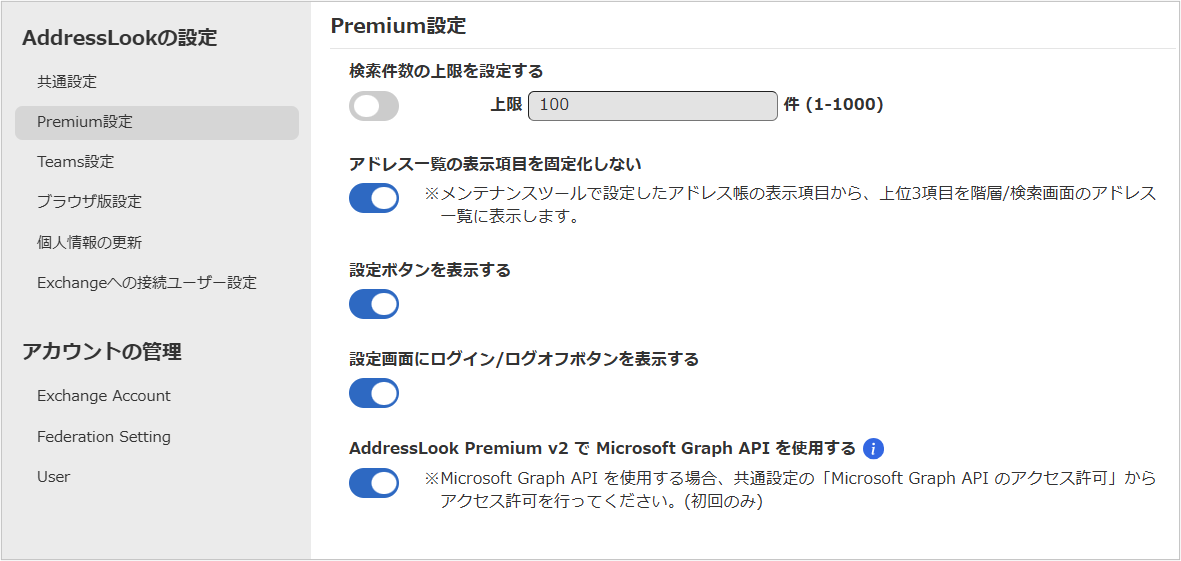Toggle ログイン/ログオフボタンを表示する switch off
This screenshot has height=561, width=1181.
click(x=374, y=393)
